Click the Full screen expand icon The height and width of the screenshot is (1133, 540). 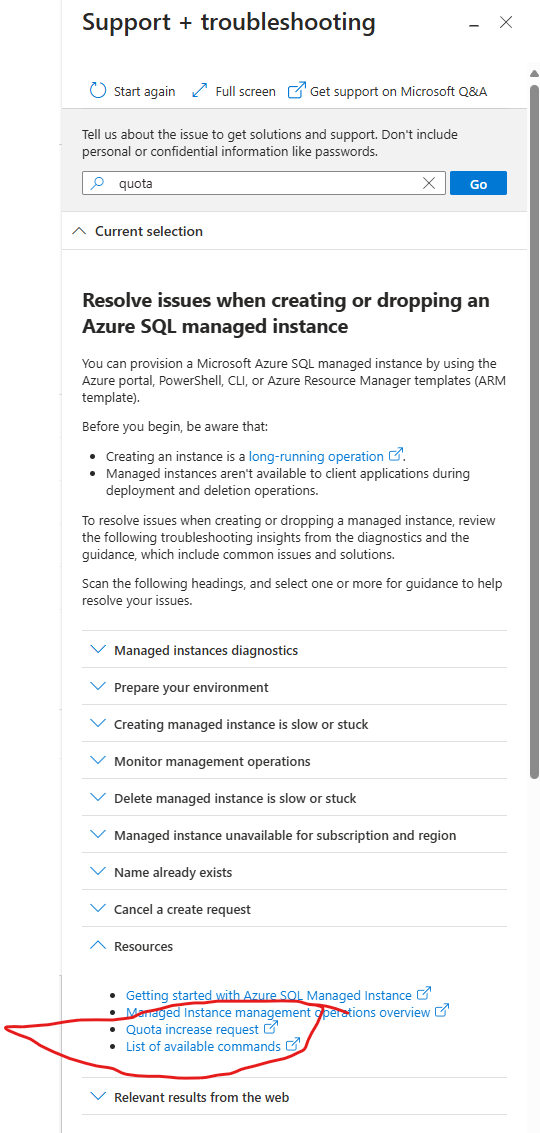(200, 91)
